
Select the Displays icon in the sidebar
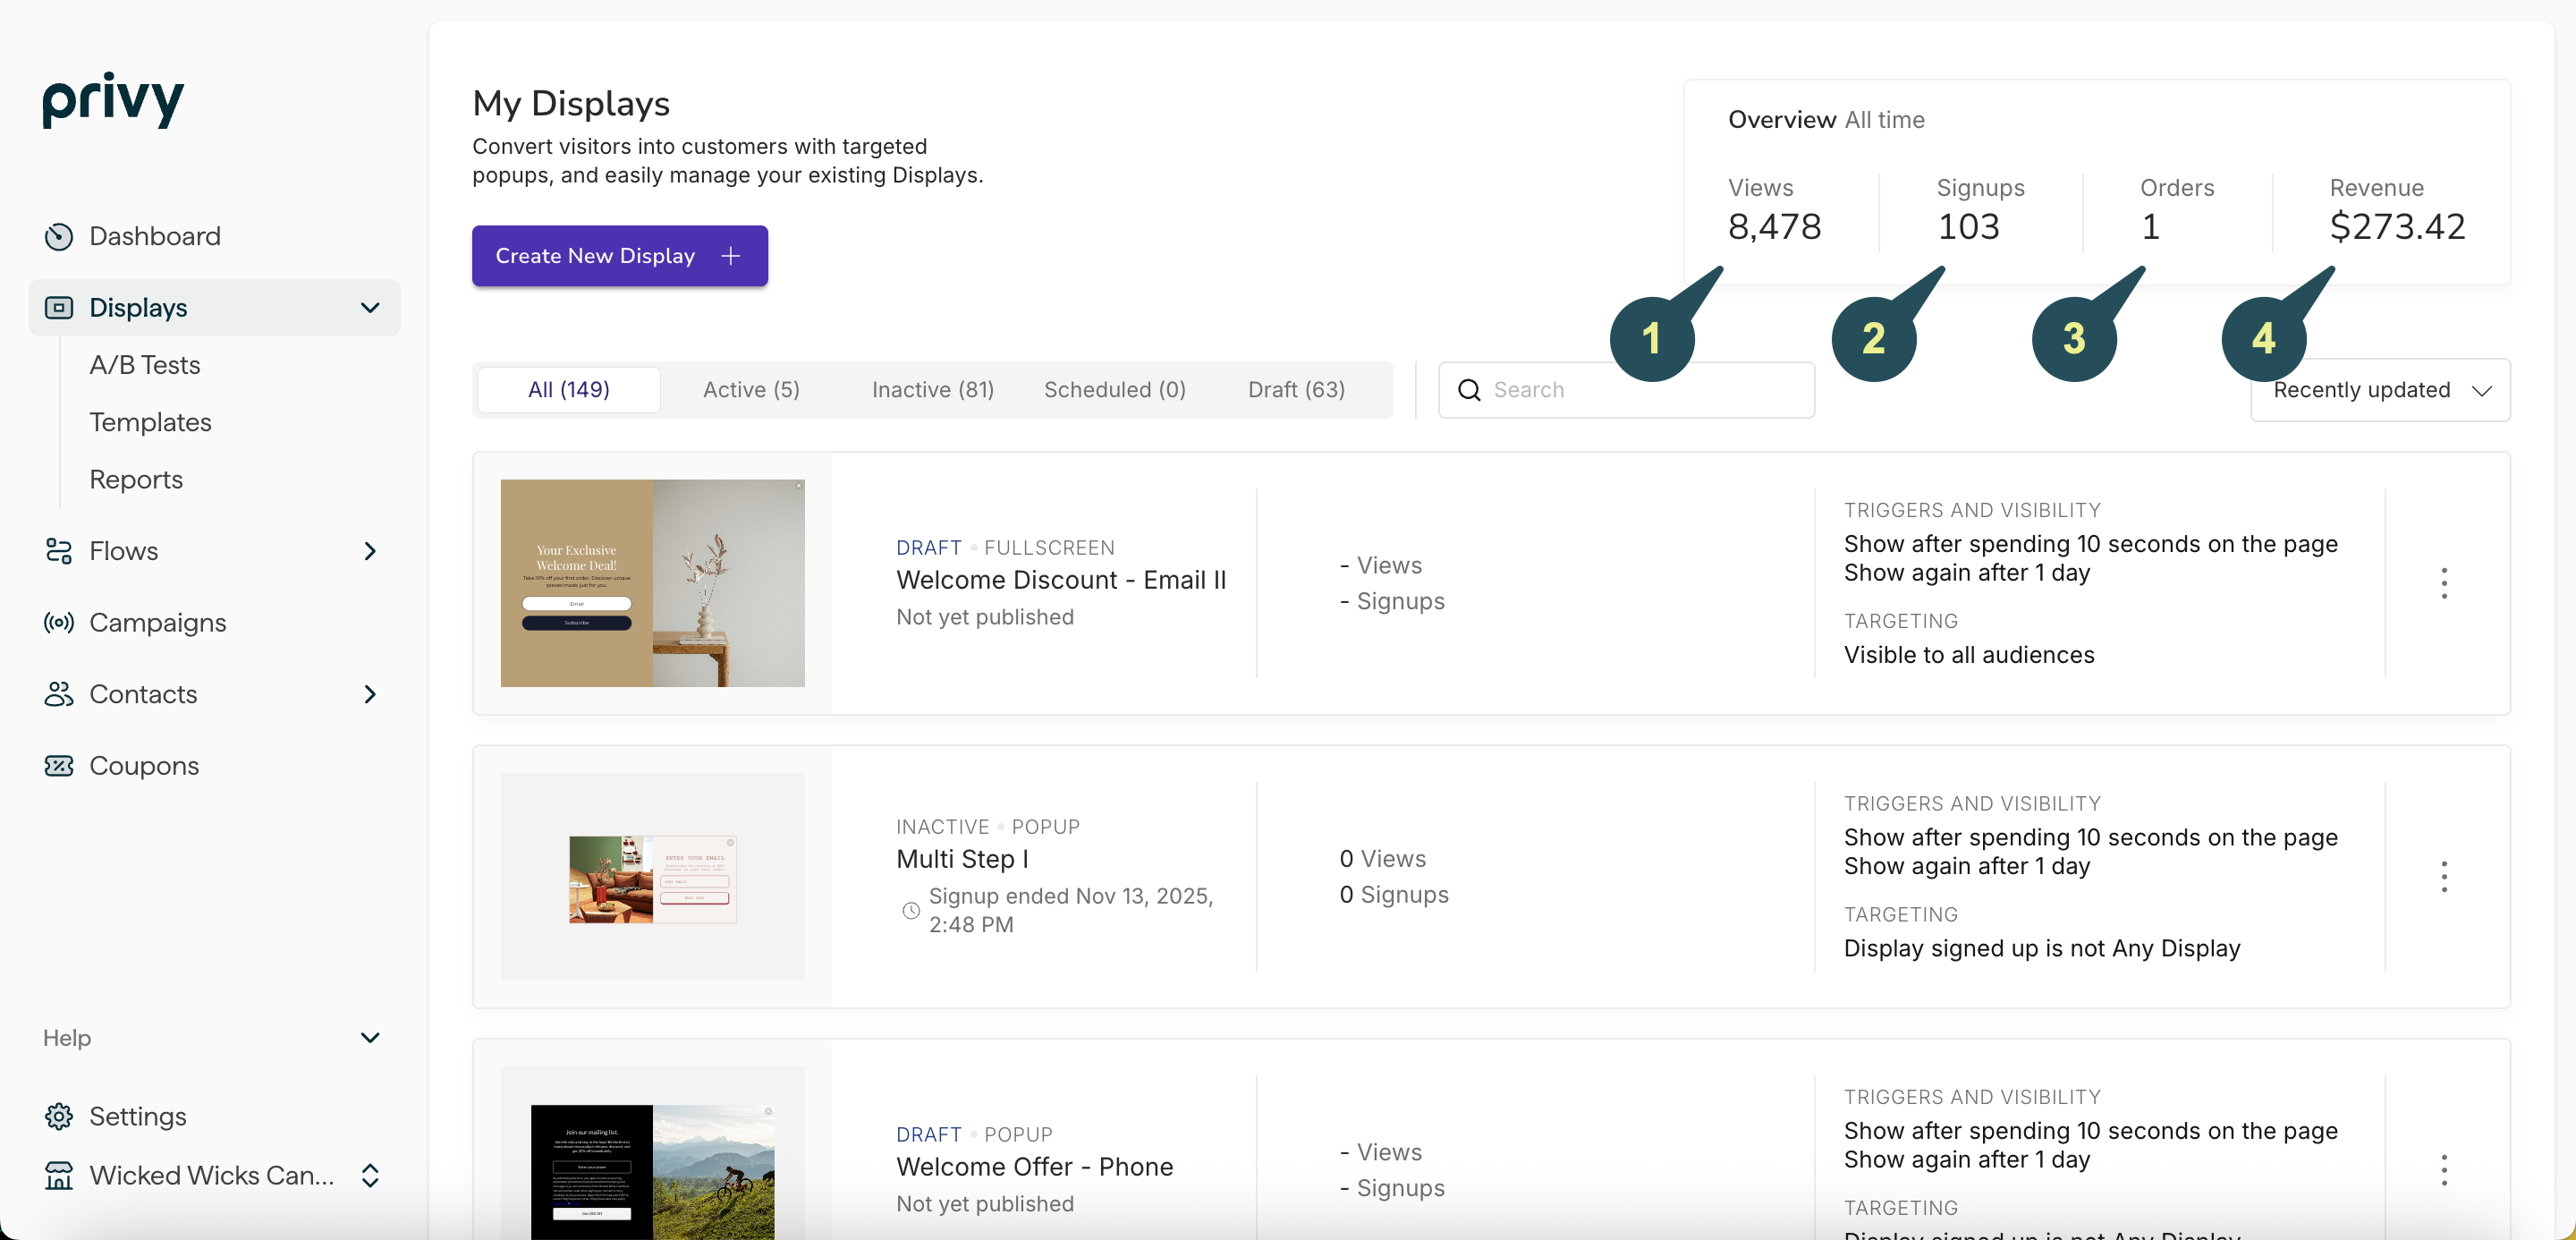point(58,307)
